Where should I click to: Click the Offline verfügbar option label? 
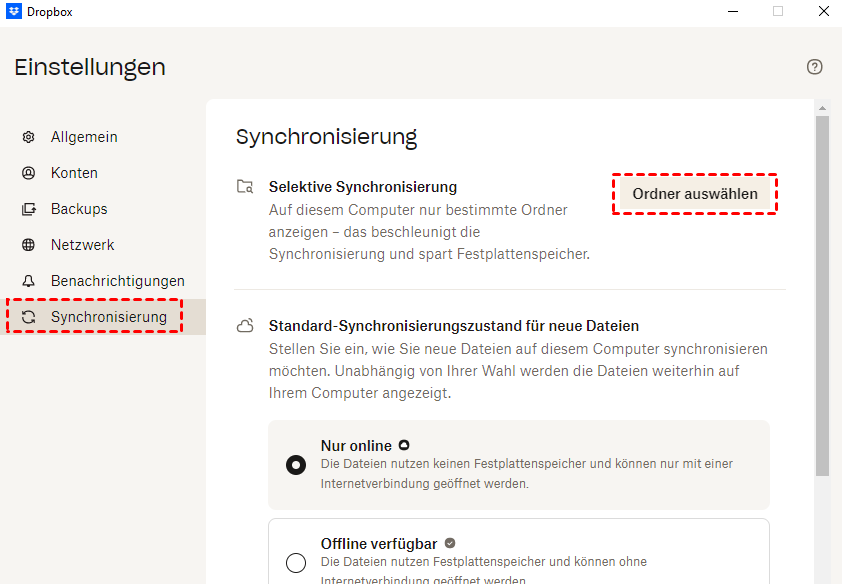[x=379, y=544]
